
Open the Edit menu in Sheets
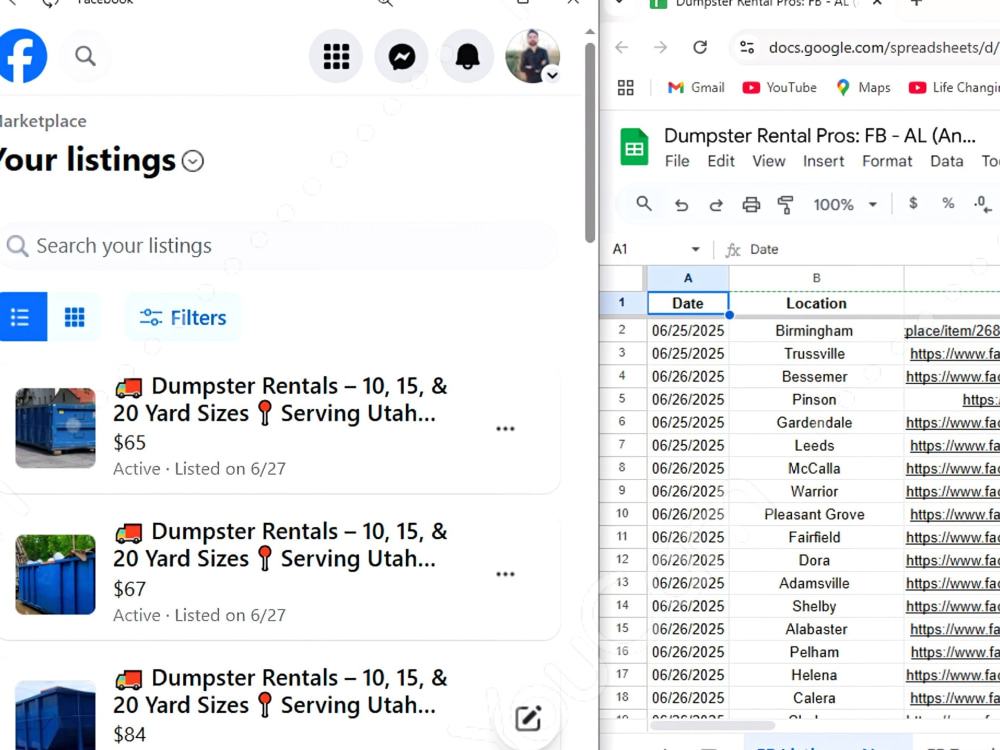point(721,161)
